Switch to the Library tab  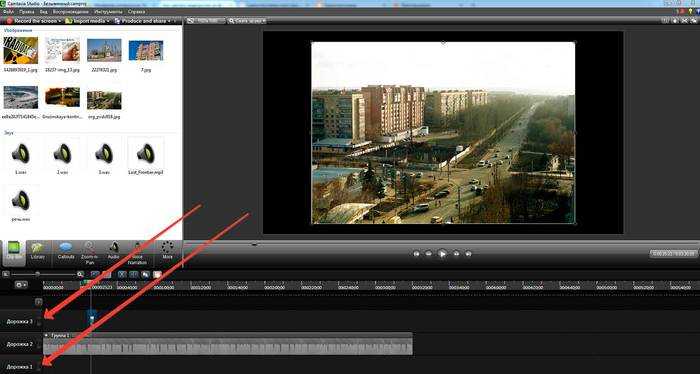click(x=38, y=252)
